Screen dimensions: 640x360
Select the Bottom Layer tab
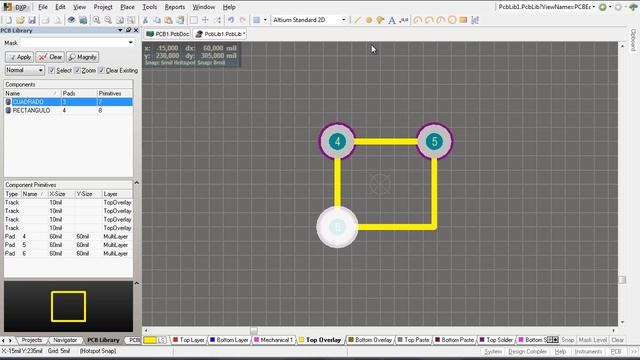229,340
